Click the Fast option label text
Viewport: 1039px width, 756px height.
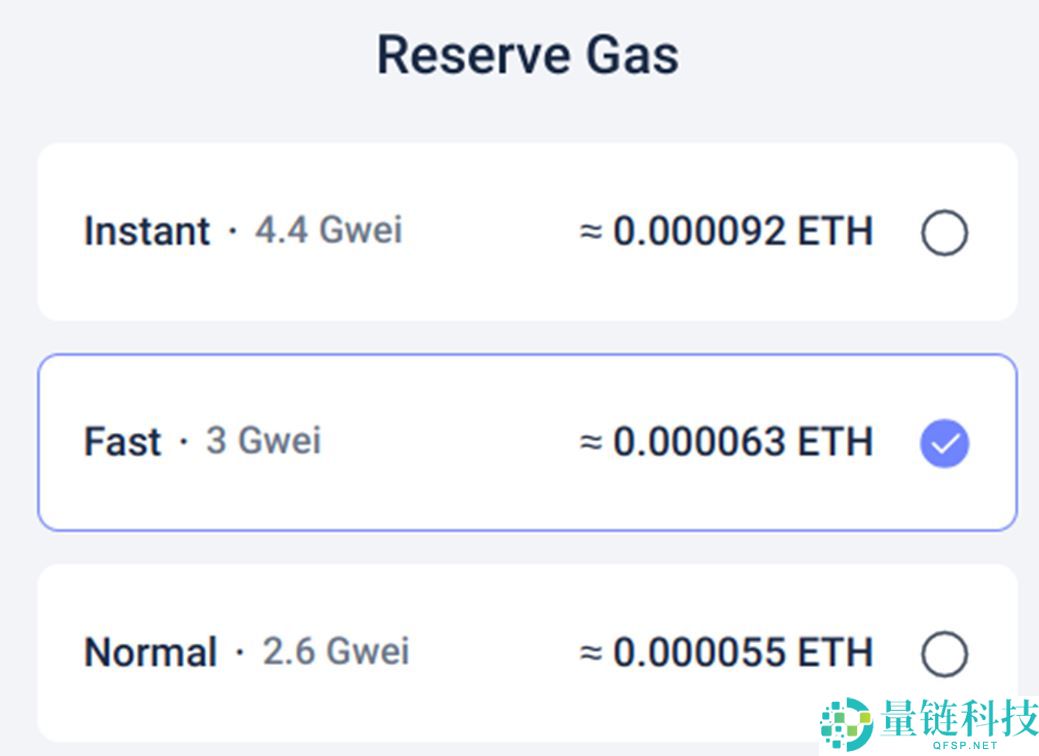click(122, 441)
